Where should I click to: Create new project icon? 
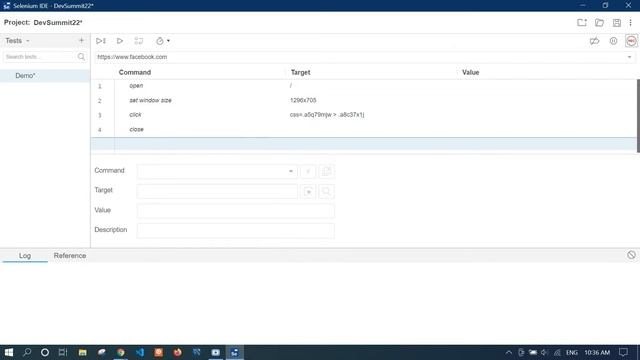(x=582, y=22)
